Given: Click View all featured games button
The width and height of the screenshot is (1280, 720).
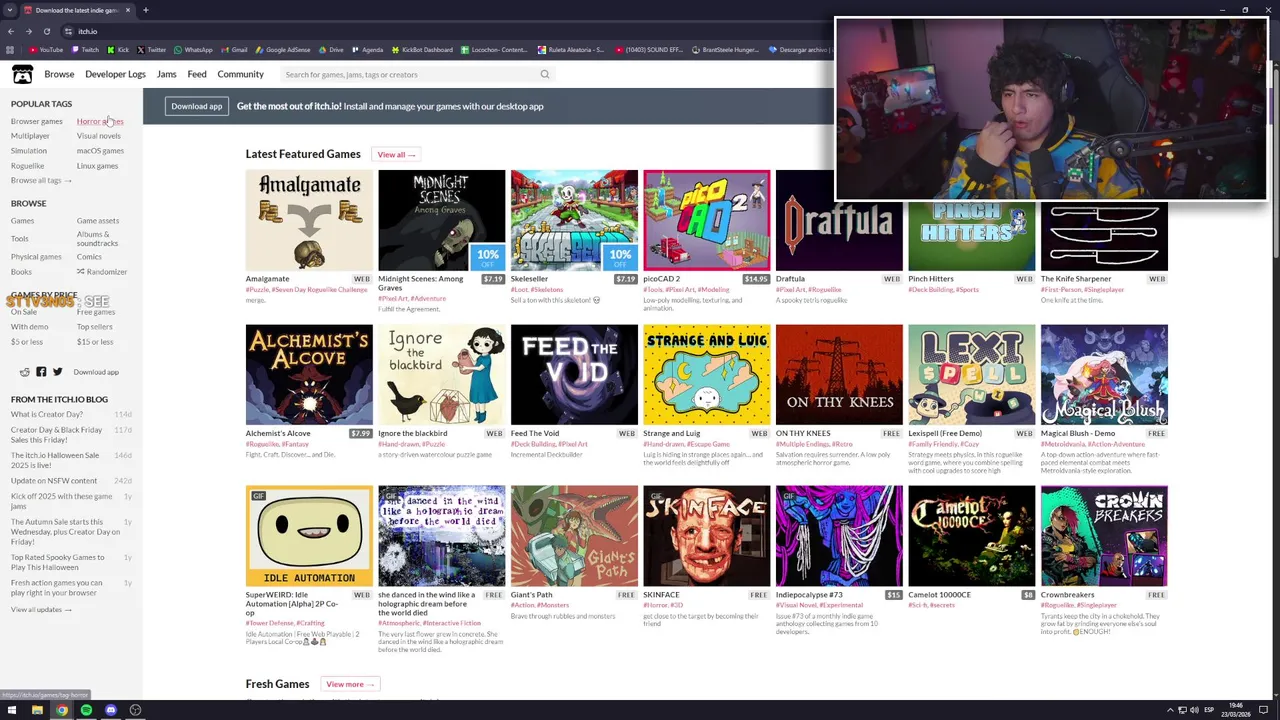Looking at the screenshot, I should point(396,154).
